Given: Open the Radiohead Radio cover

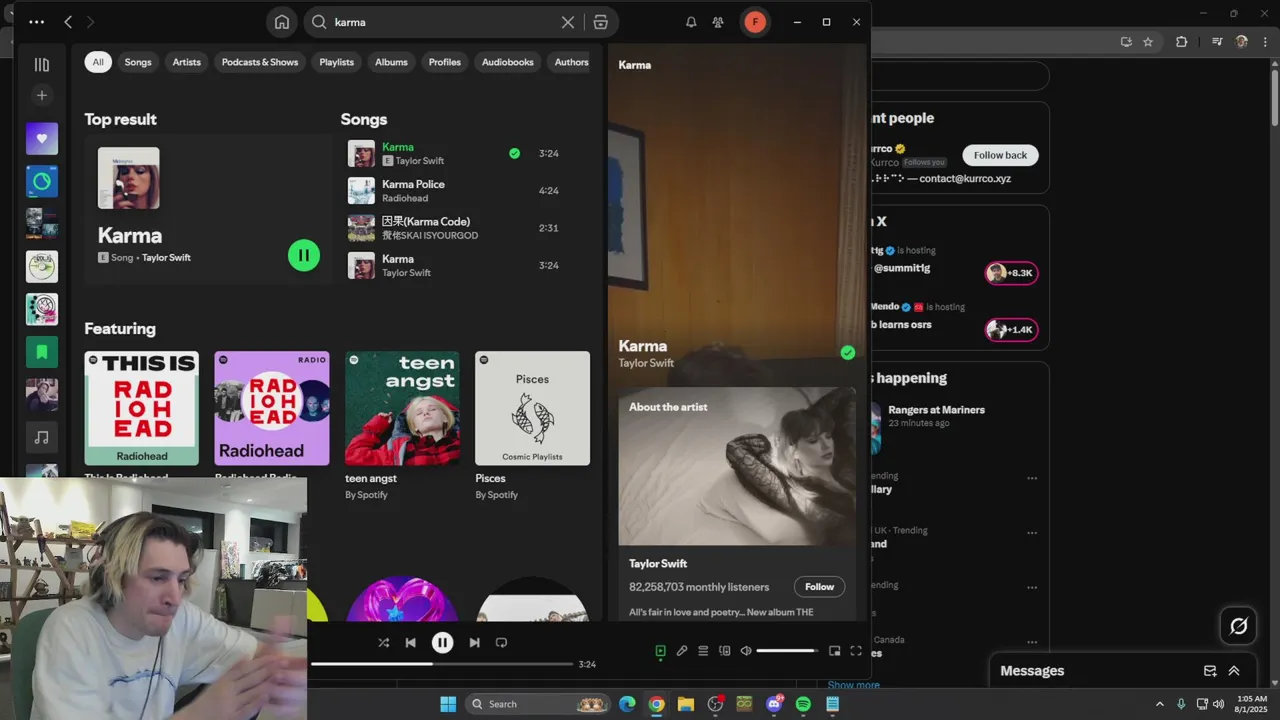Looking at the screenshot, I should [272, 408].
